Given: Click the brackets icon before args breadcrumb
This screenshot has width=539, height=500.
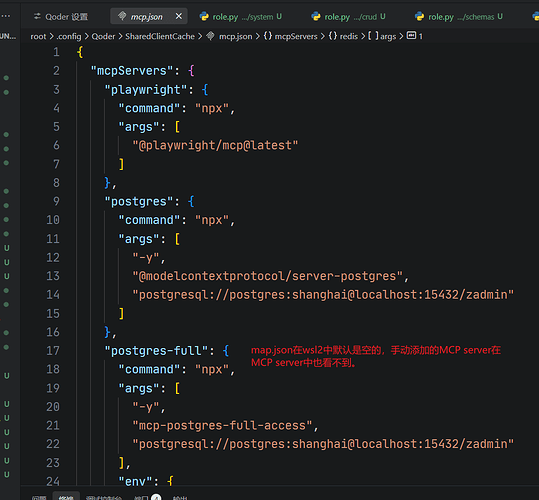Looking at the screenshot, I should pos(373,36).
